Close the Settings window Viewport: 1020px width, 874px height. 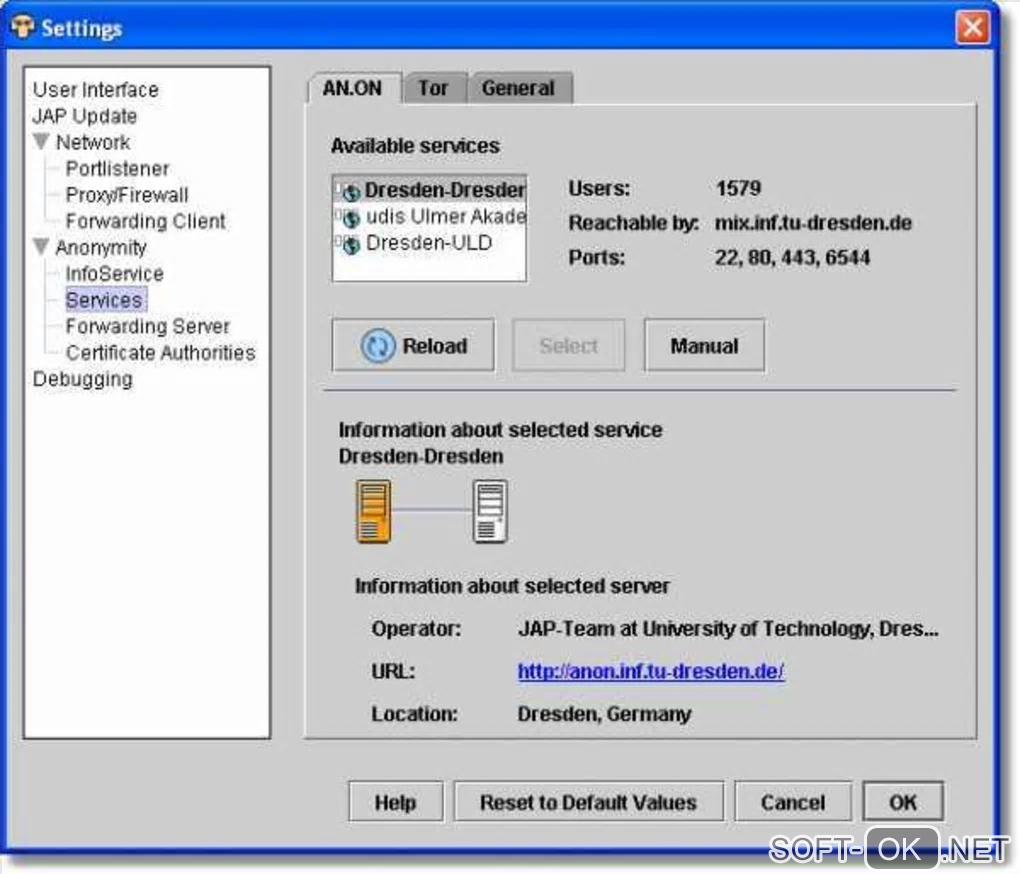point(973,27)
